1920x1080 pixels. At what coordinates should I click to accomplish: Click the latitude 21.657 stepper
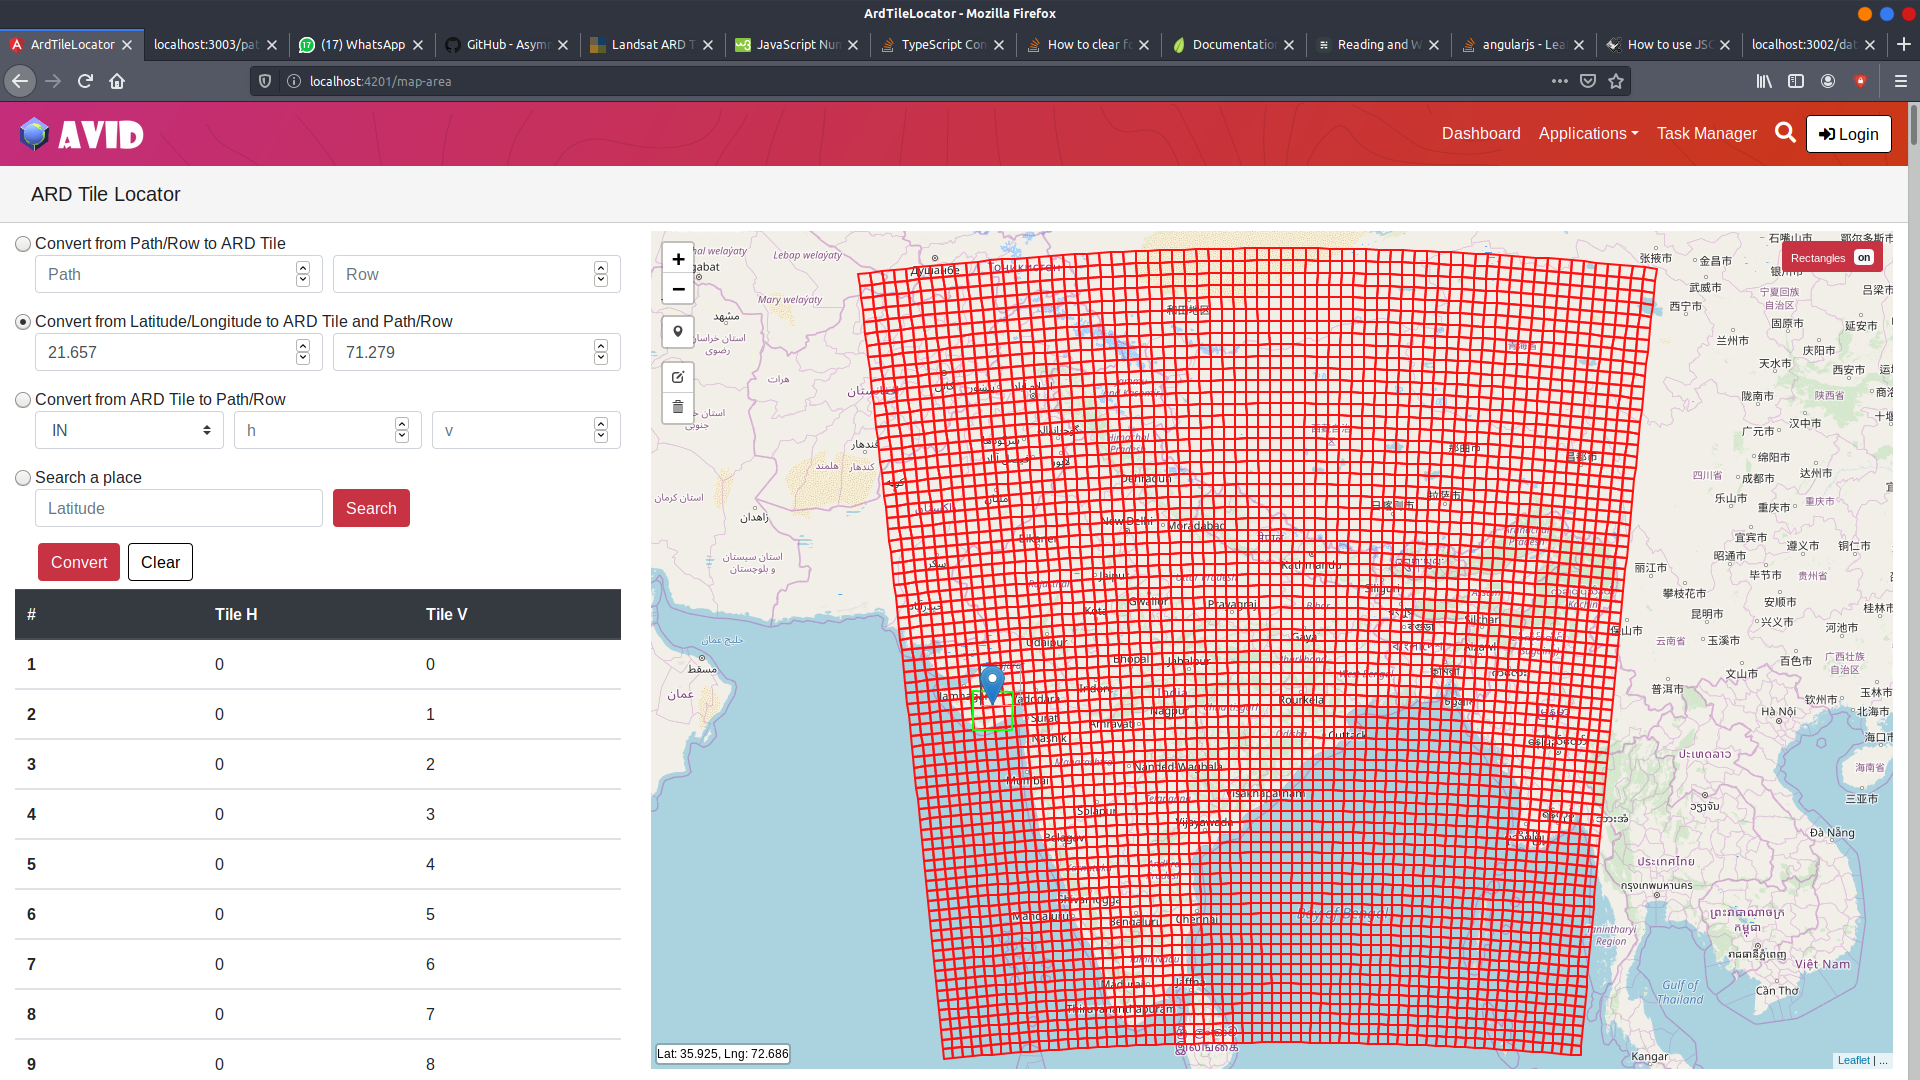pyautogui.click(x=303, y=352)
